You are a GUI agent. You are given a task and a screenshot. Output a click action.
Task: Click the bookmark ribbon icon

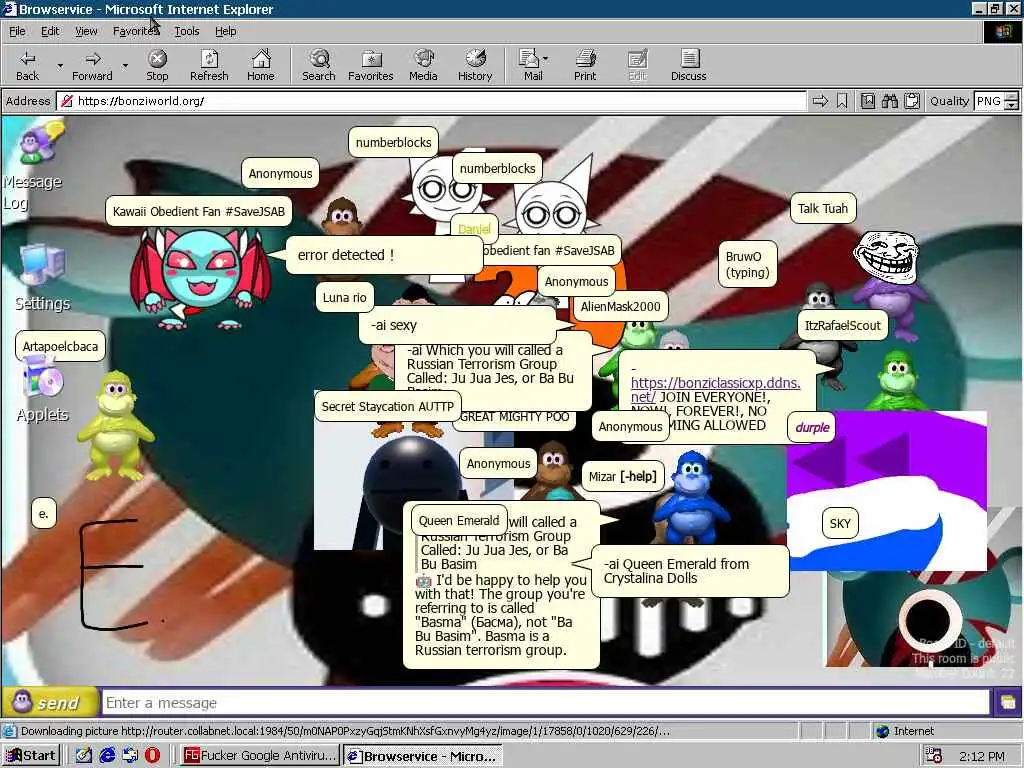(x=842, y=101)
